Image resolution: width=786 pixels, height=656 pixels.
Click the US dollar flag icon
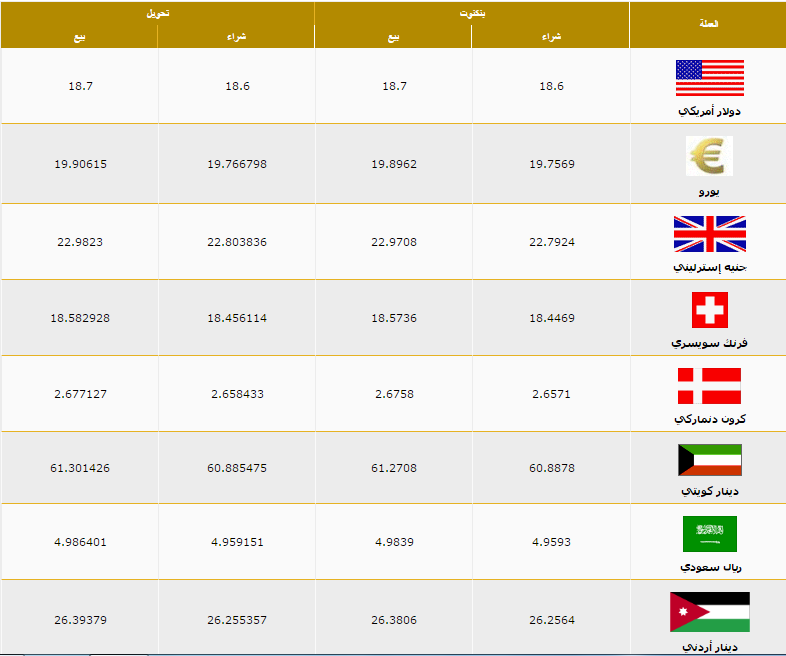click(709, 78)
